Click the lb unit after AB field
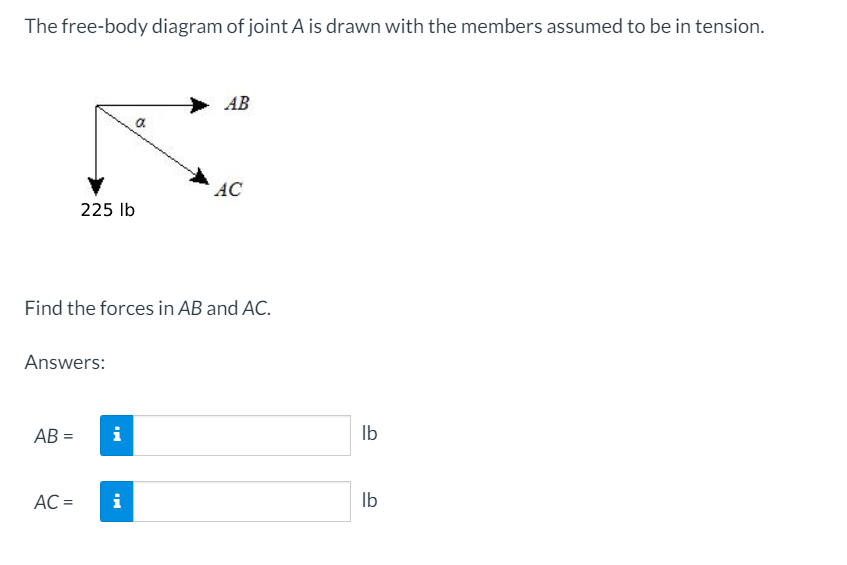 click(369, 433)
